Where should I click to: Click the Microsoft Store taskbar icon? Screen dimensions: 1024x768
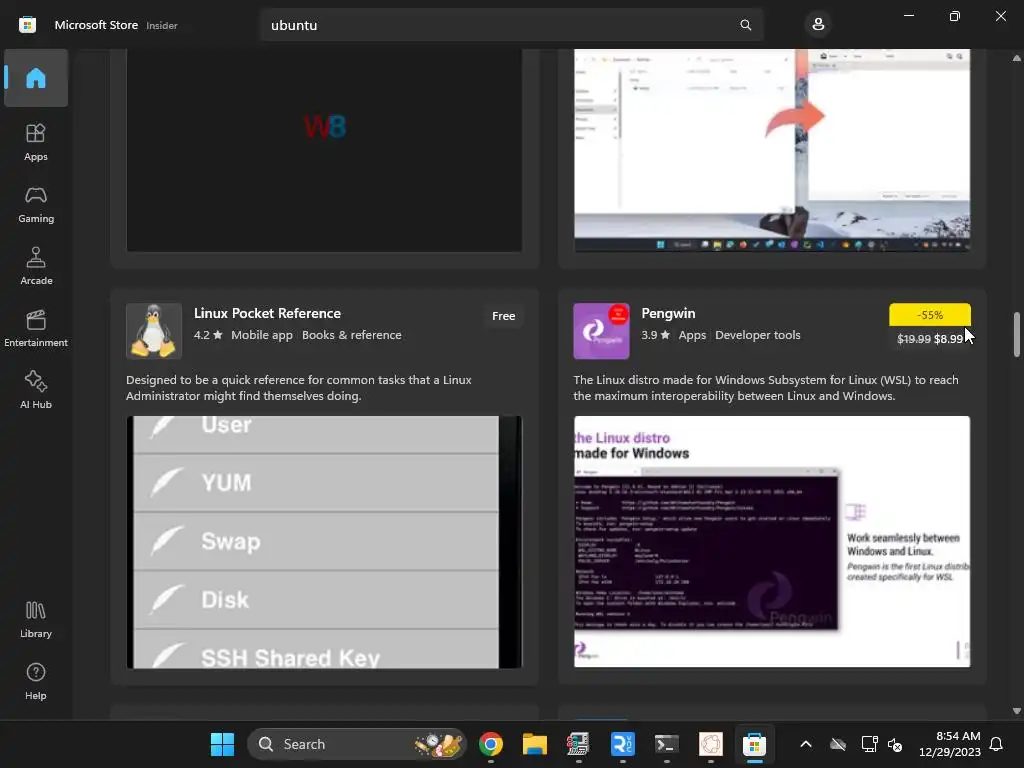click(x=754, y=744)
